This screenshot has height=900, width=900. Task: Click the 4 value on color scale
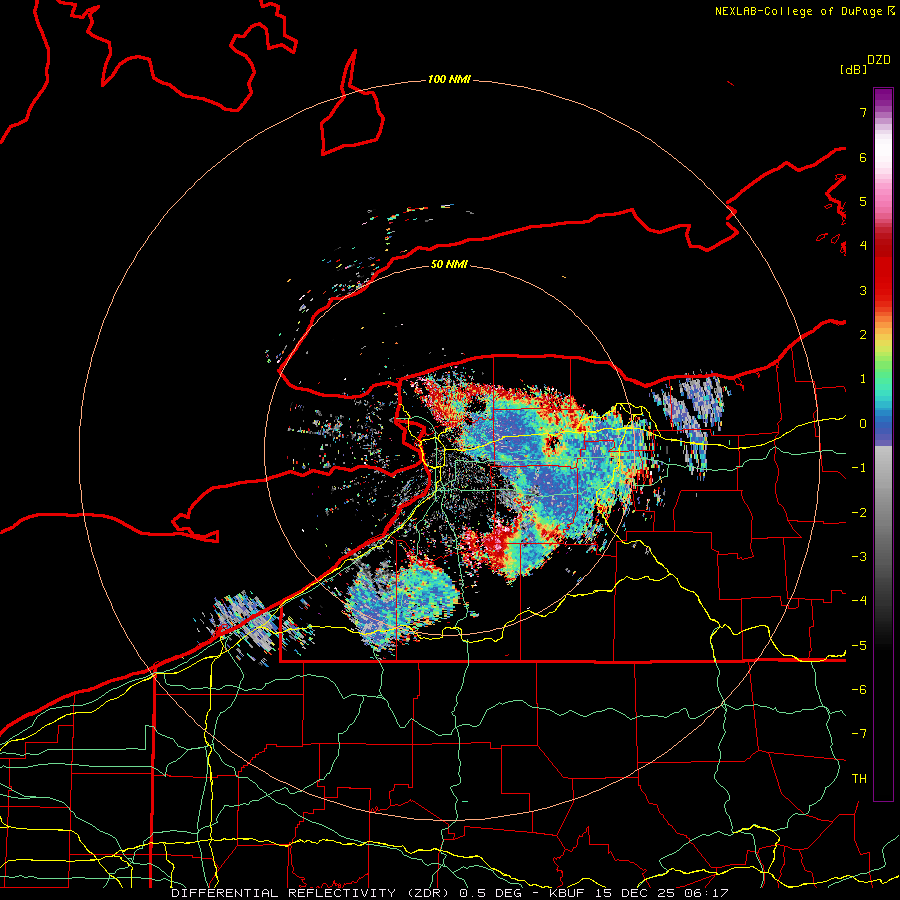863,246
